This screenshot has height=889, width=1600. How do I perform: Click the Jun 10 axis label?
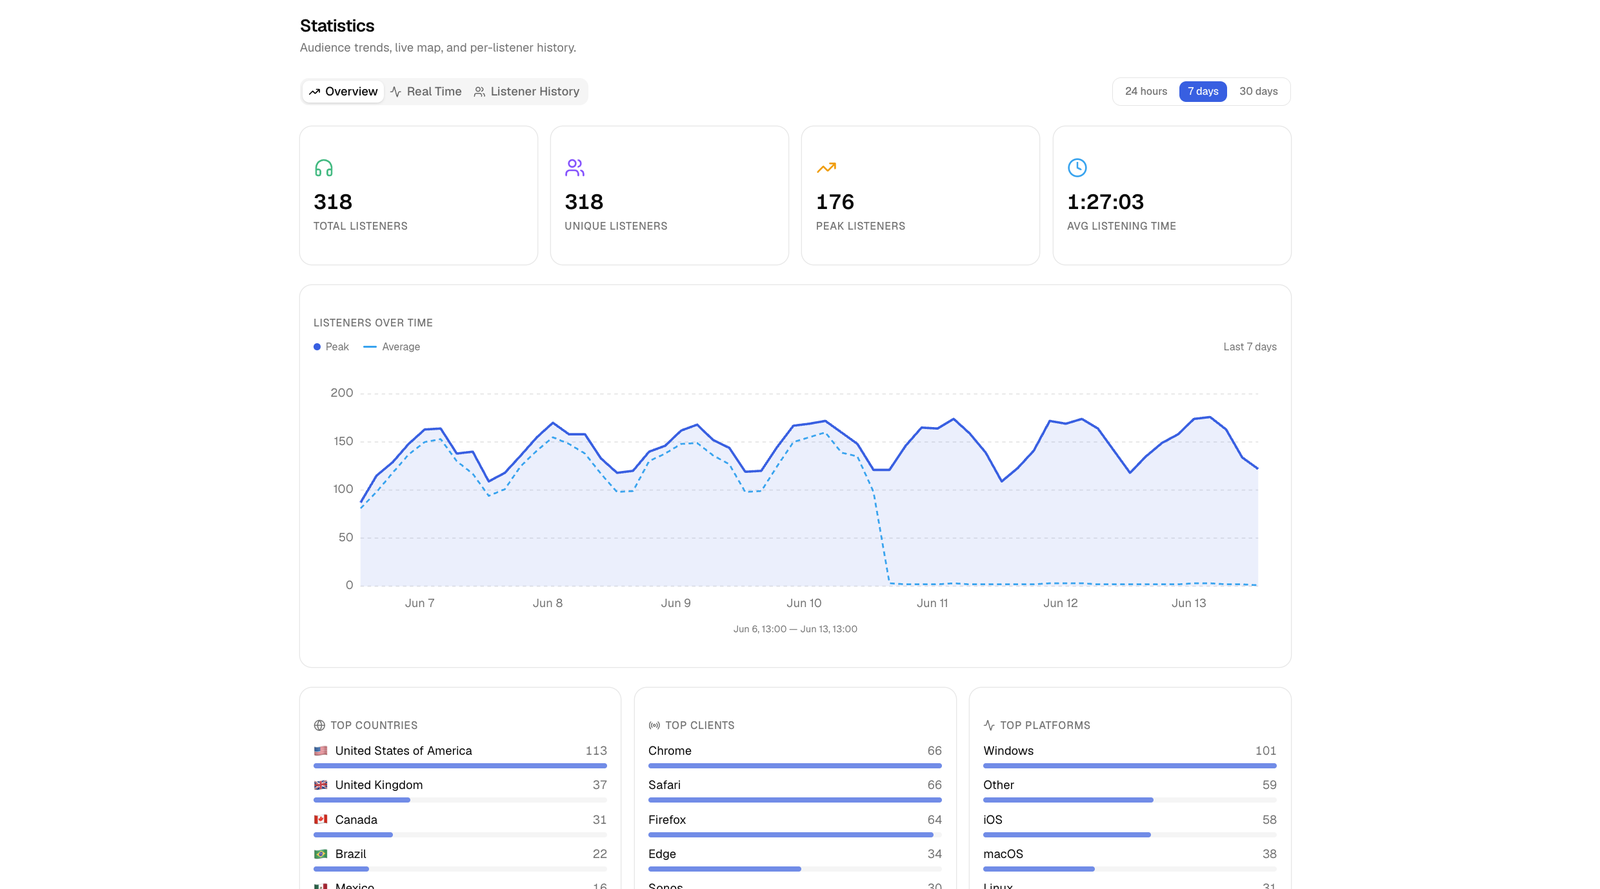click(804, 604)
